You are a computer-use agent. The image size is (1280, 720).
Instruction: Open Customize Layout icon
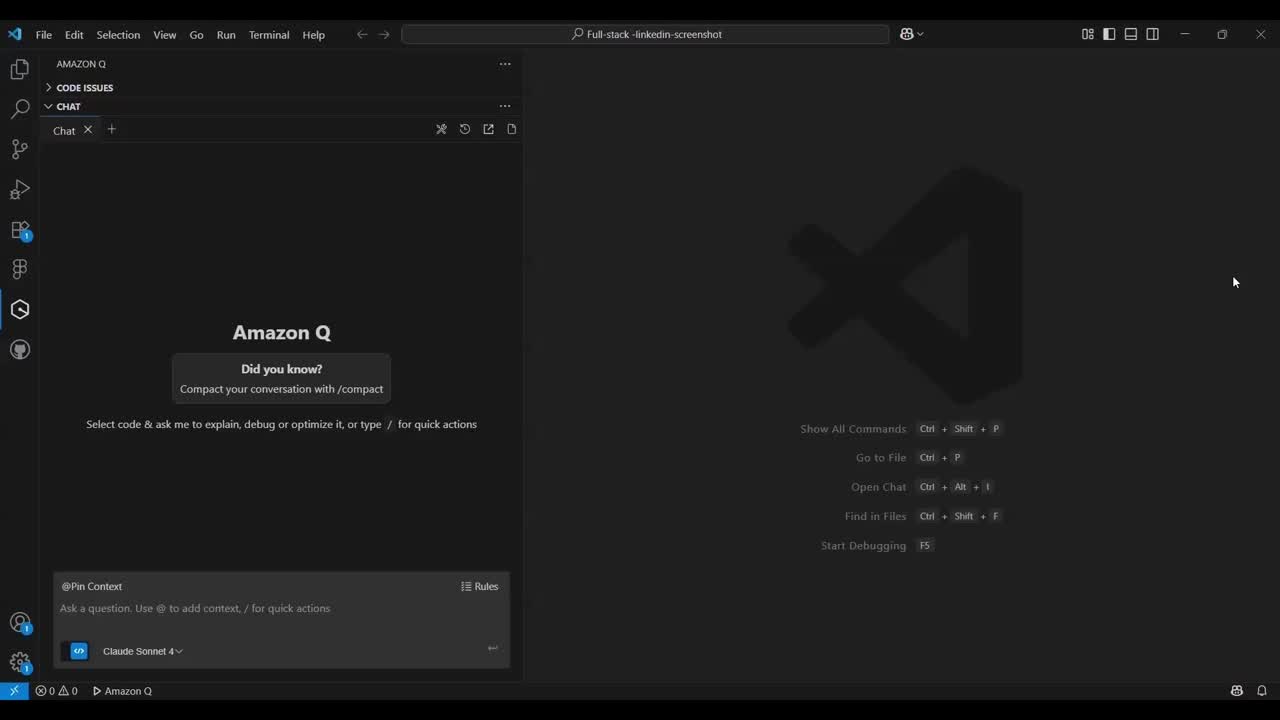(x=1088, y=34)
